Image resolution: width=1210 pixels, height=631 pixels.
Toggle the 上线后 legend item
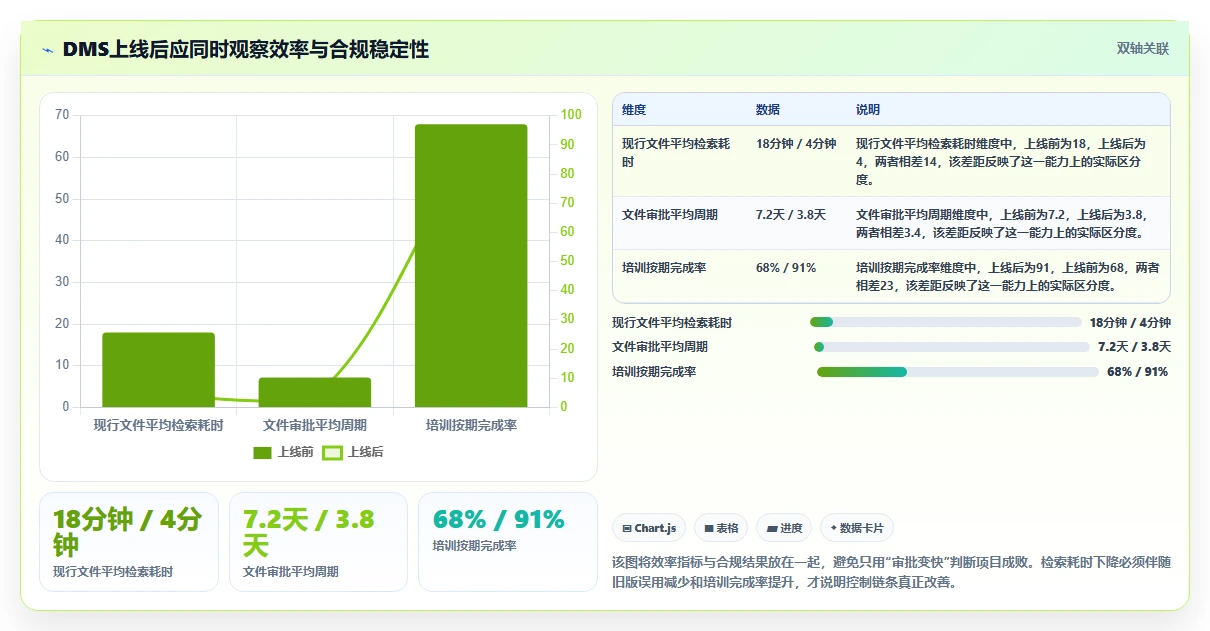click(x=353, y=452)
